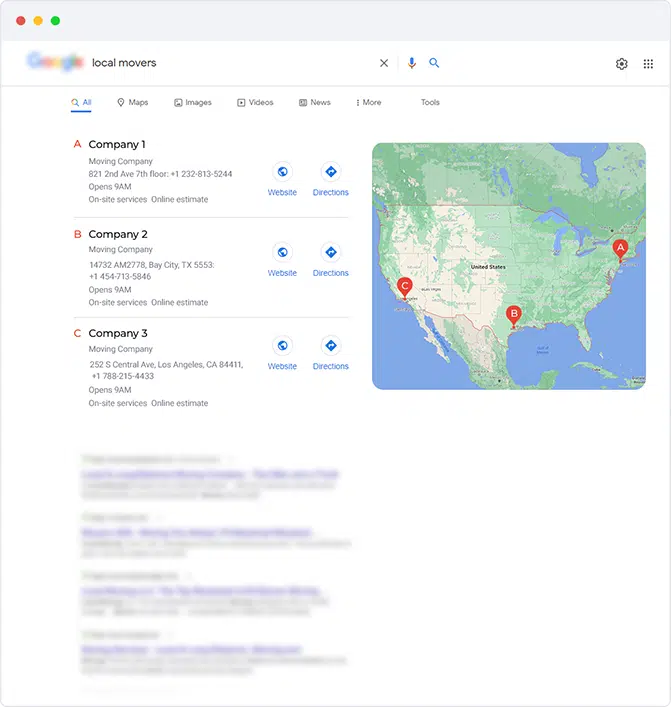Click the Website globe icon for Company 3
This screenshot has width=671, height=707.
point(282,345)
